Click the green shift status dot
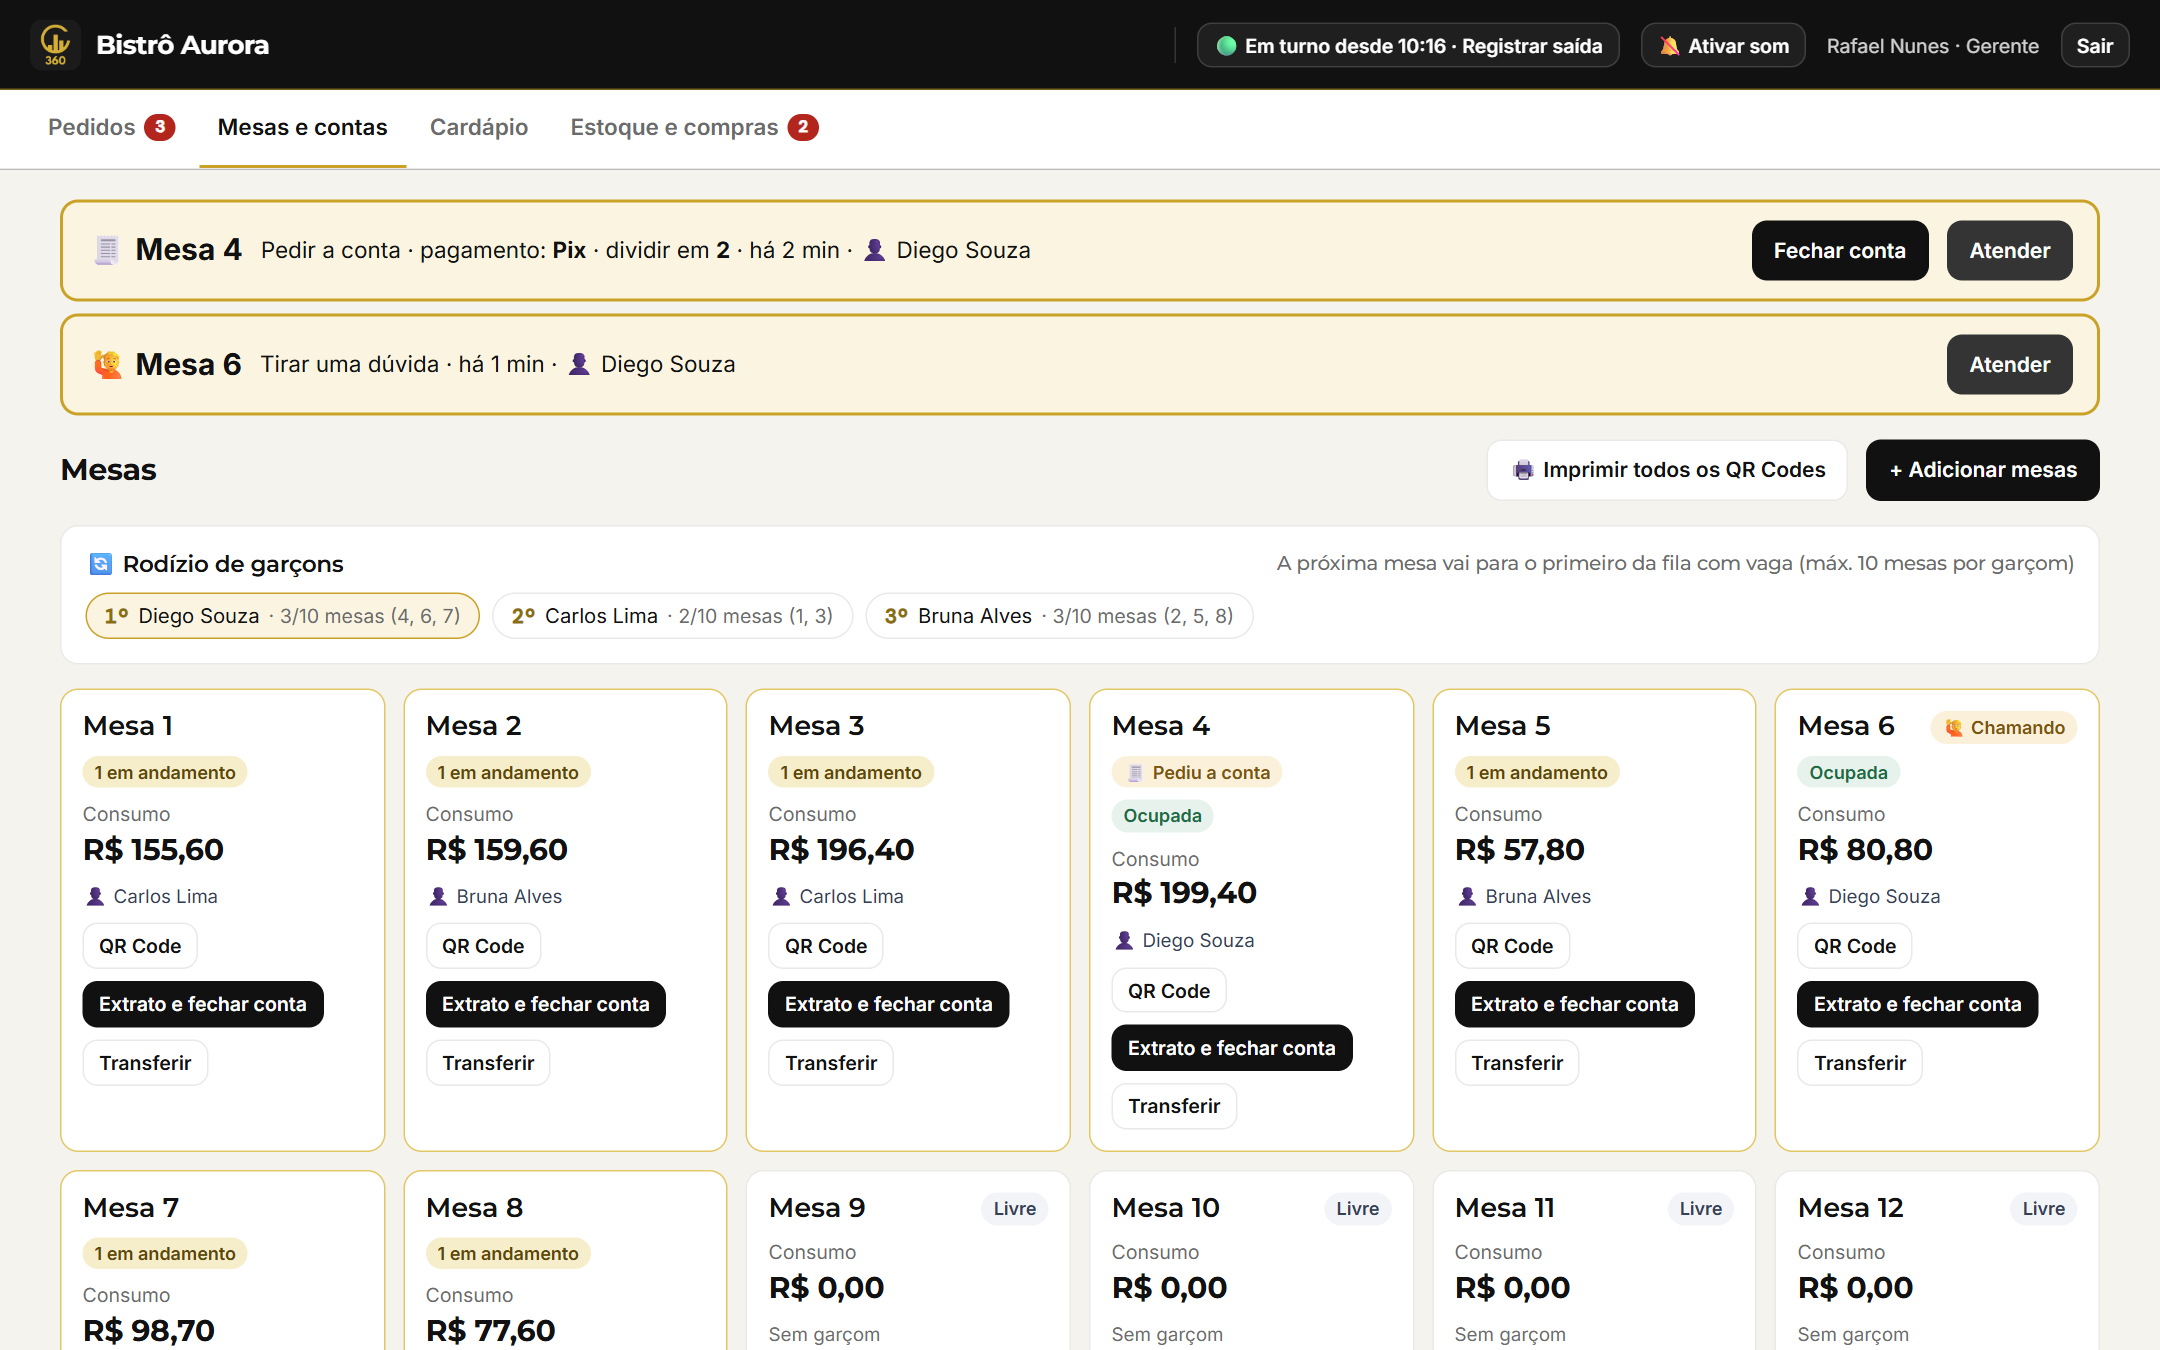The width and height of the screenshot is (2160, 1350). [x=1226, y=46]
